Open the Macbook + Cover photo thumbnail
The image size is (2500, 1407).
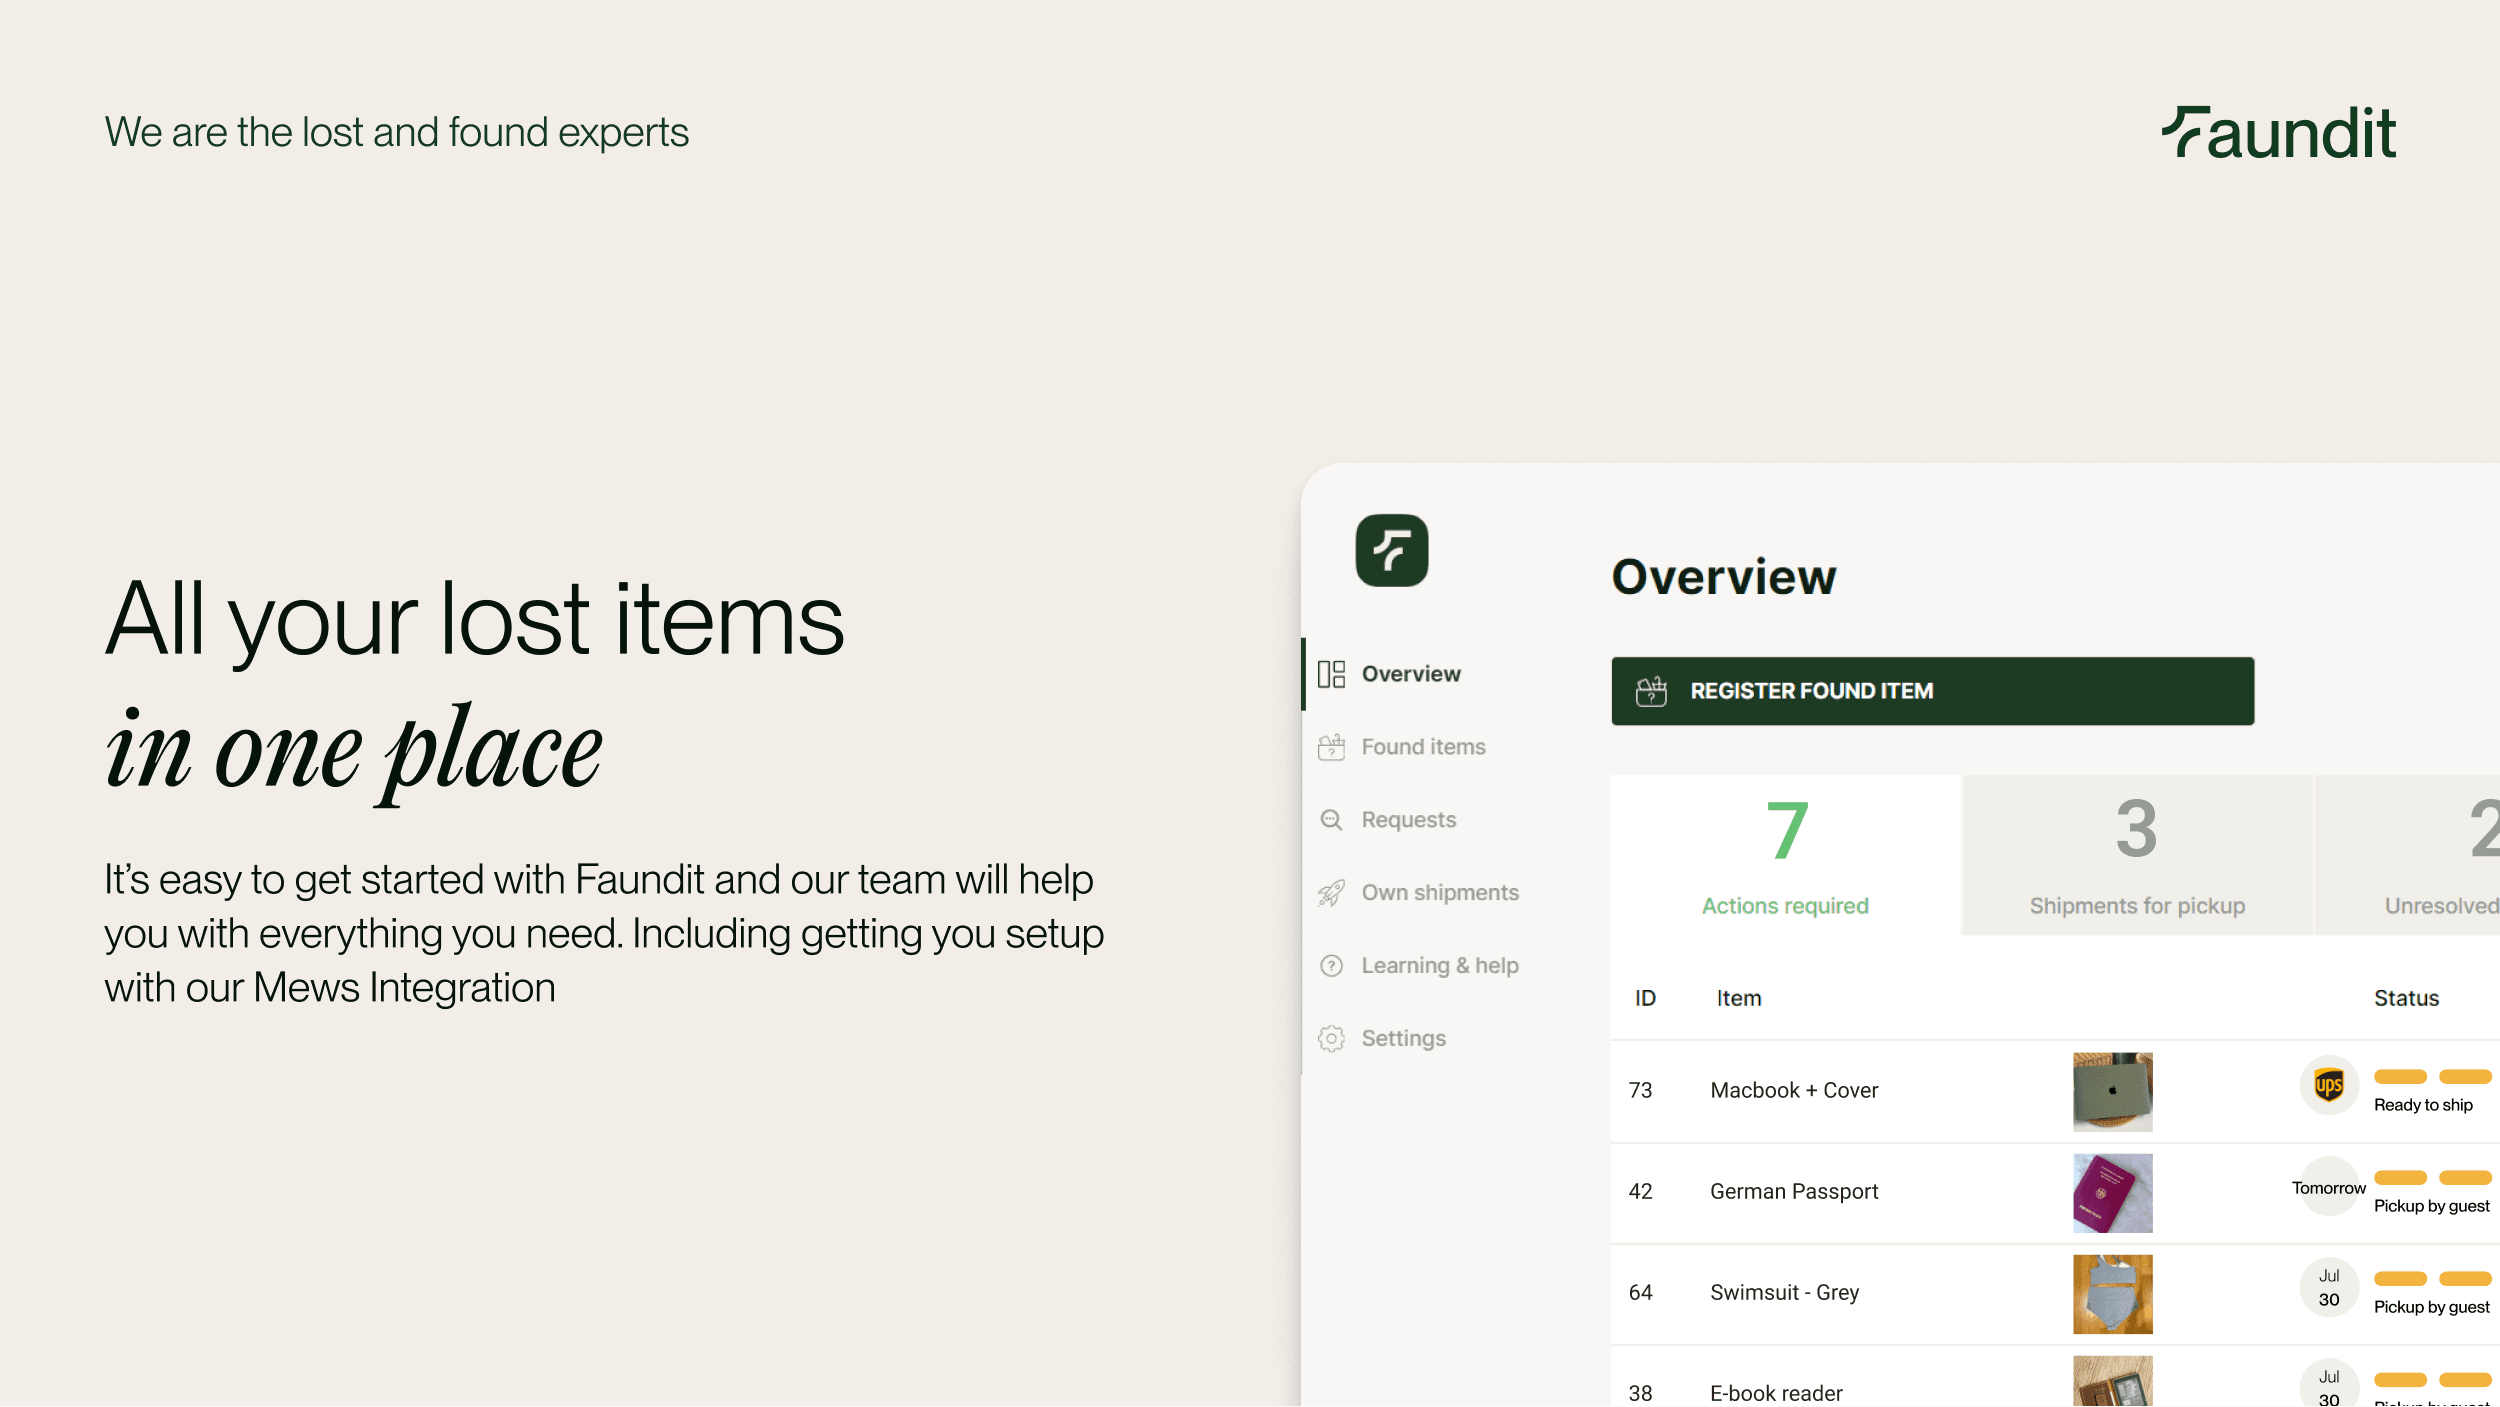tap(2112, 1091)
